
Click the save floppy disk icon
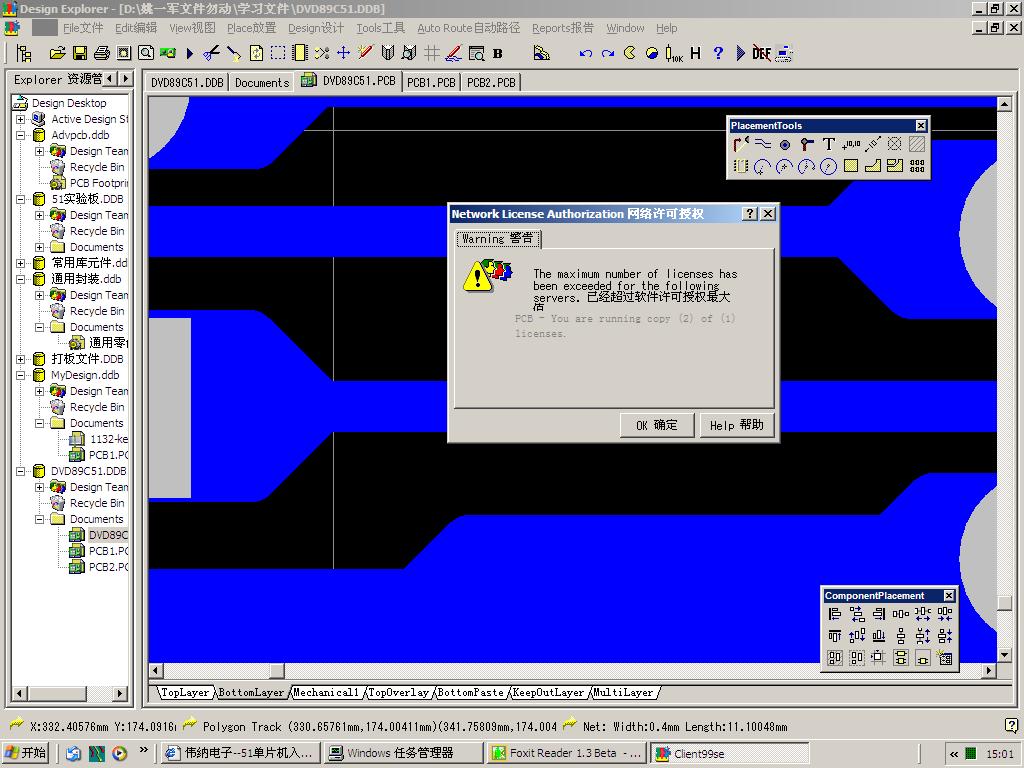[80, 54]
